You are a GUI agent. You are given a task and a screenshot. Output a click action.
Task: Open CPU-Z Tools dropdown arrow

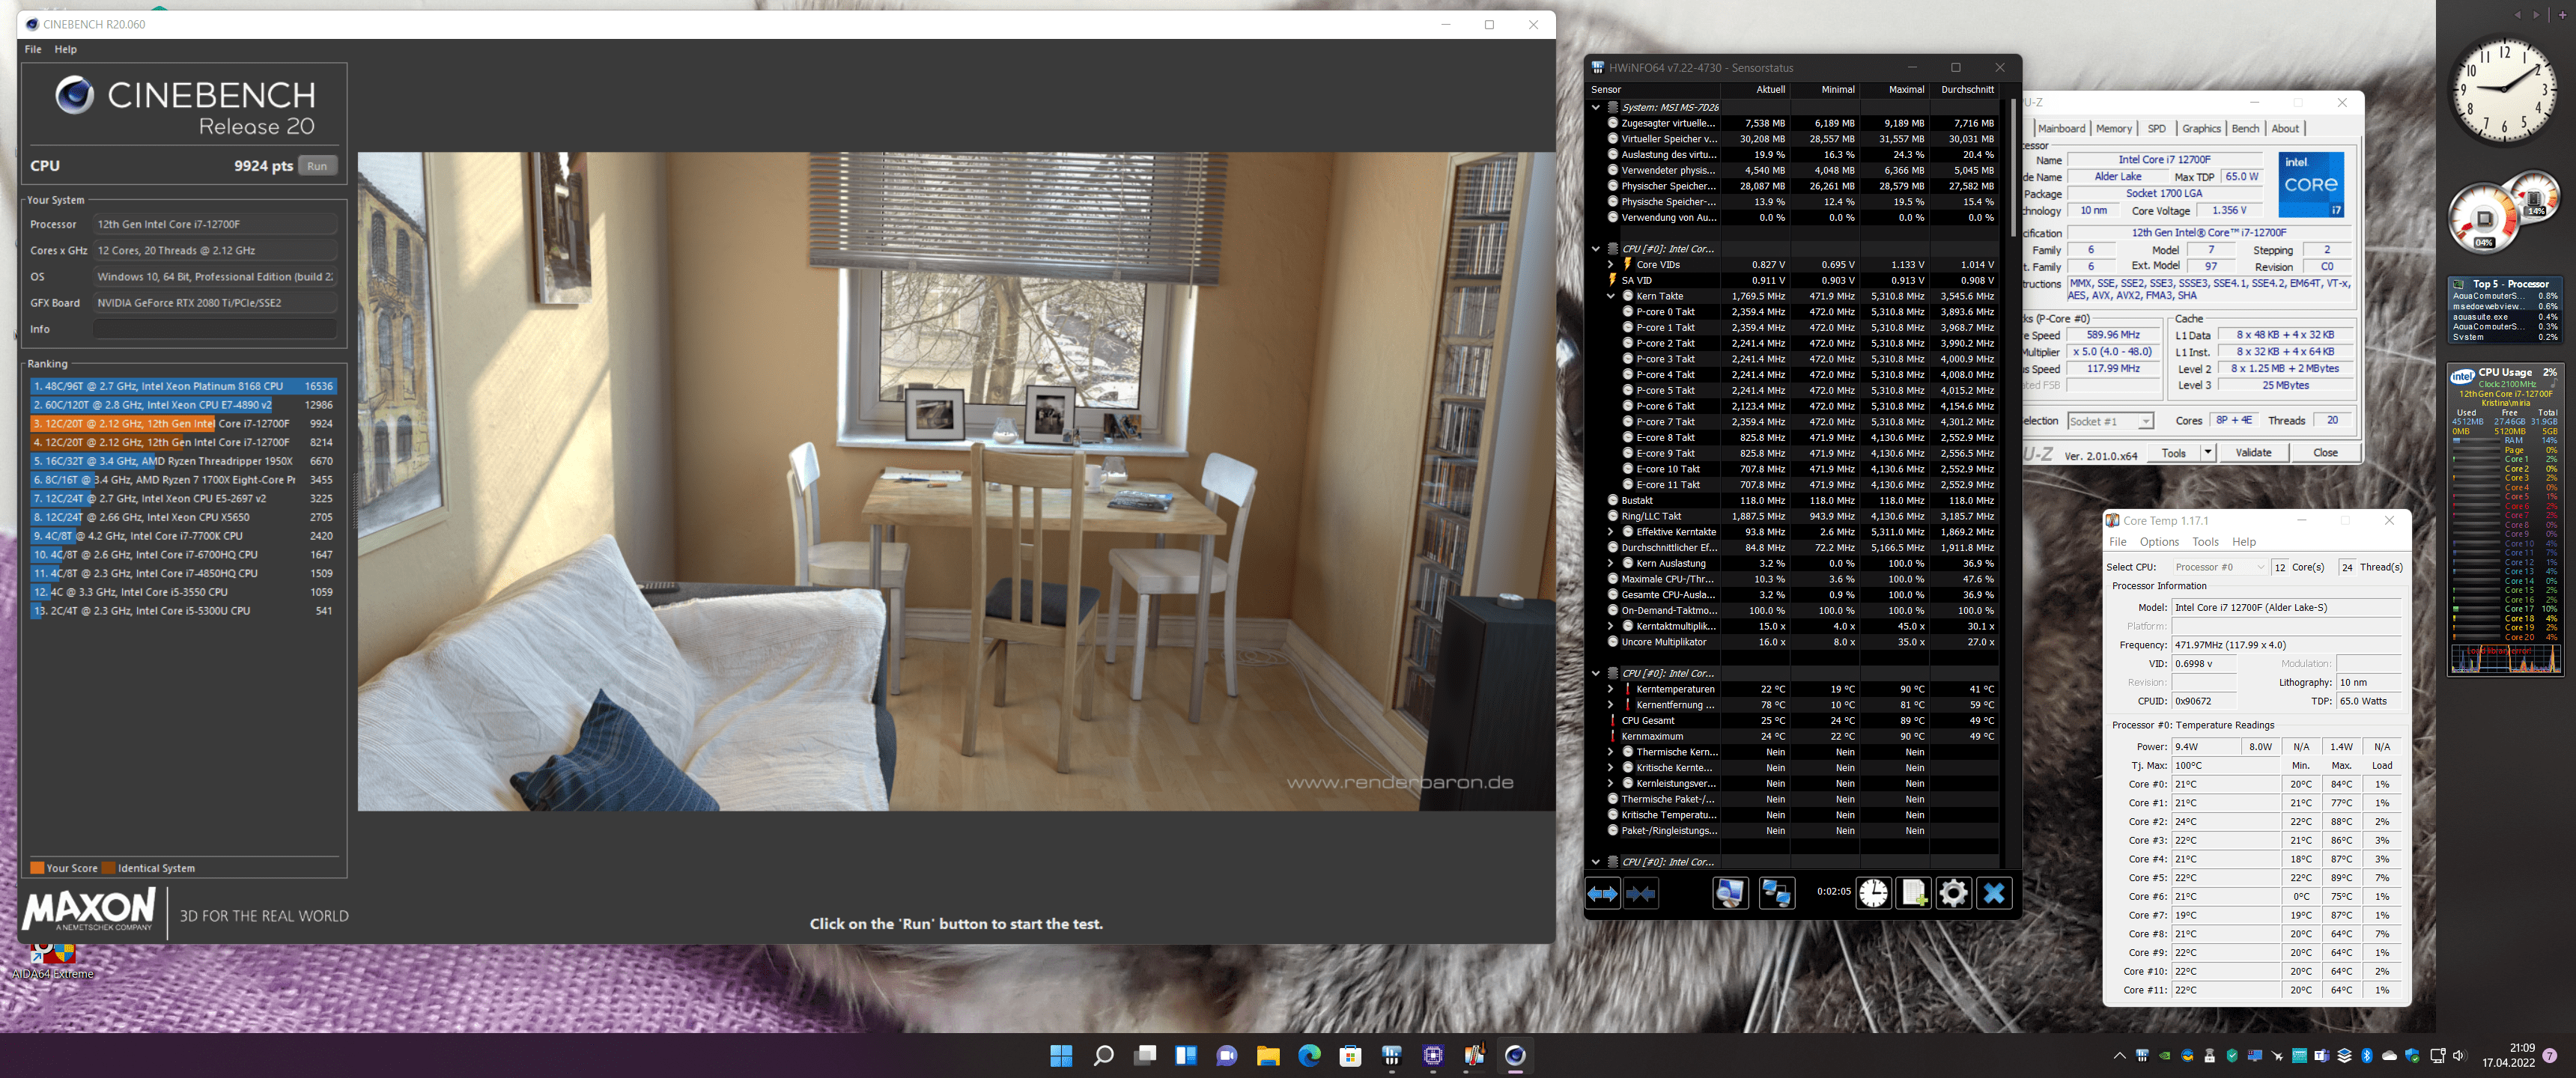[x=2207, y=453]
